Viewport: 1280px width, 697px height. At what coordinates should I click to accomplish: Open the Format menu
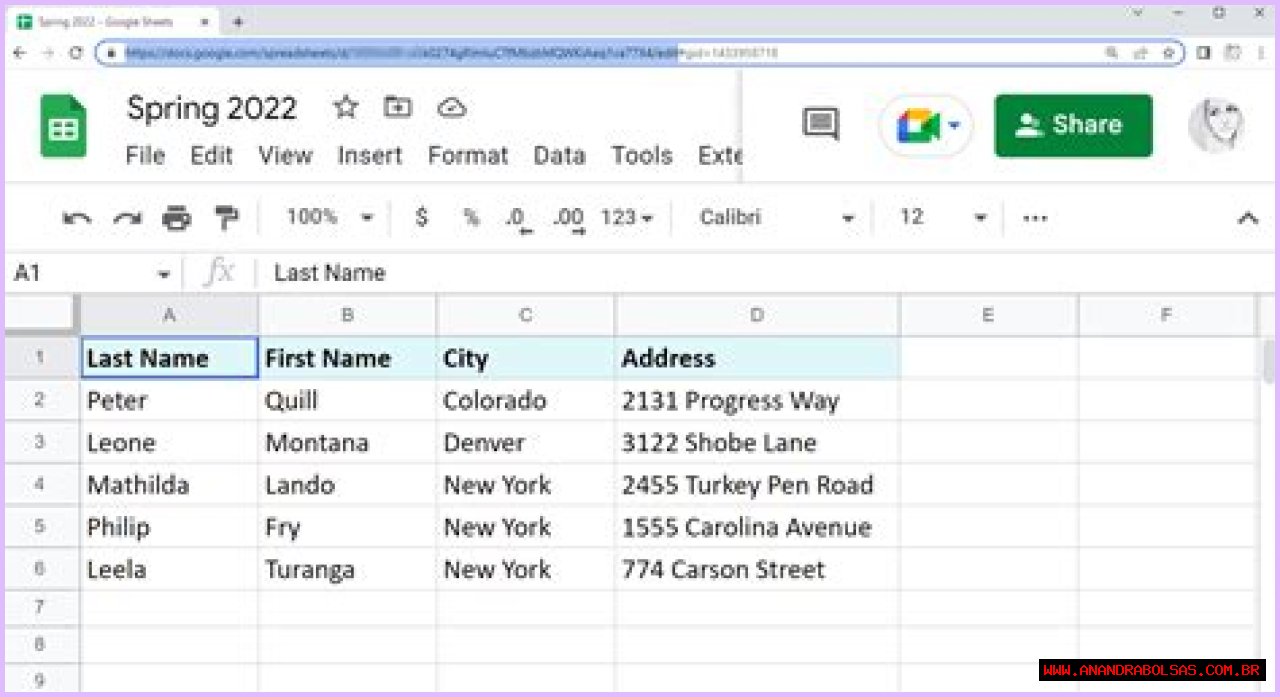coord(468,156)
